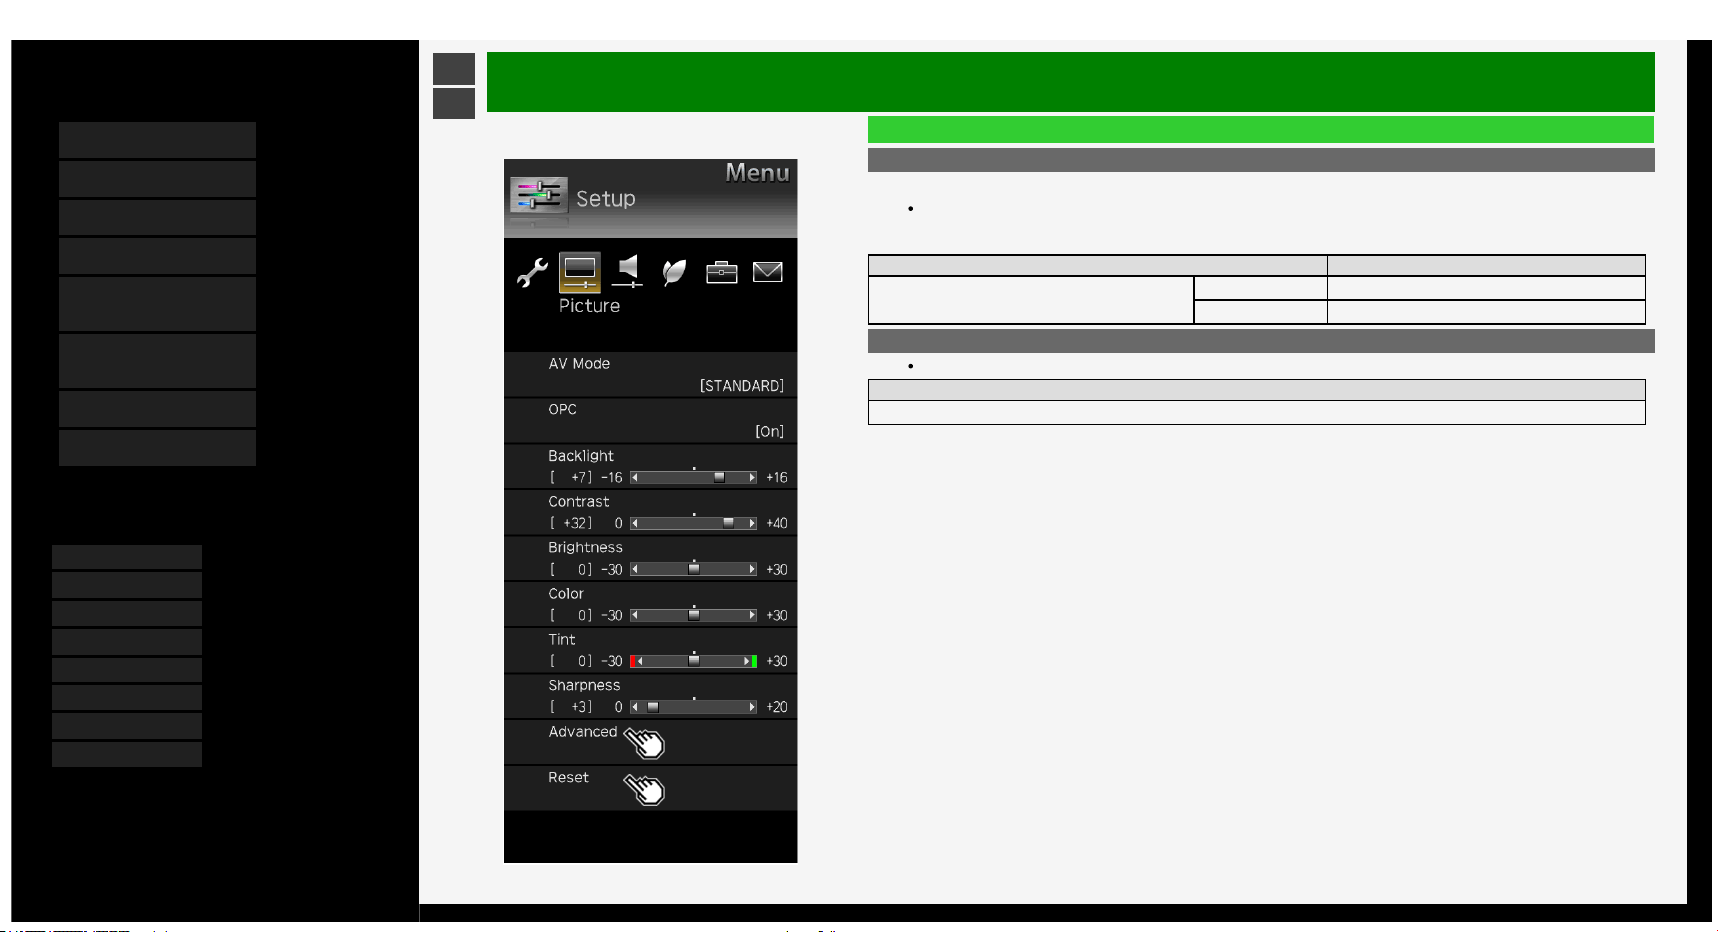Increase Backlight with its right arrow
The height and width of the screenshot is (932, 1718).
coord(752,478)
